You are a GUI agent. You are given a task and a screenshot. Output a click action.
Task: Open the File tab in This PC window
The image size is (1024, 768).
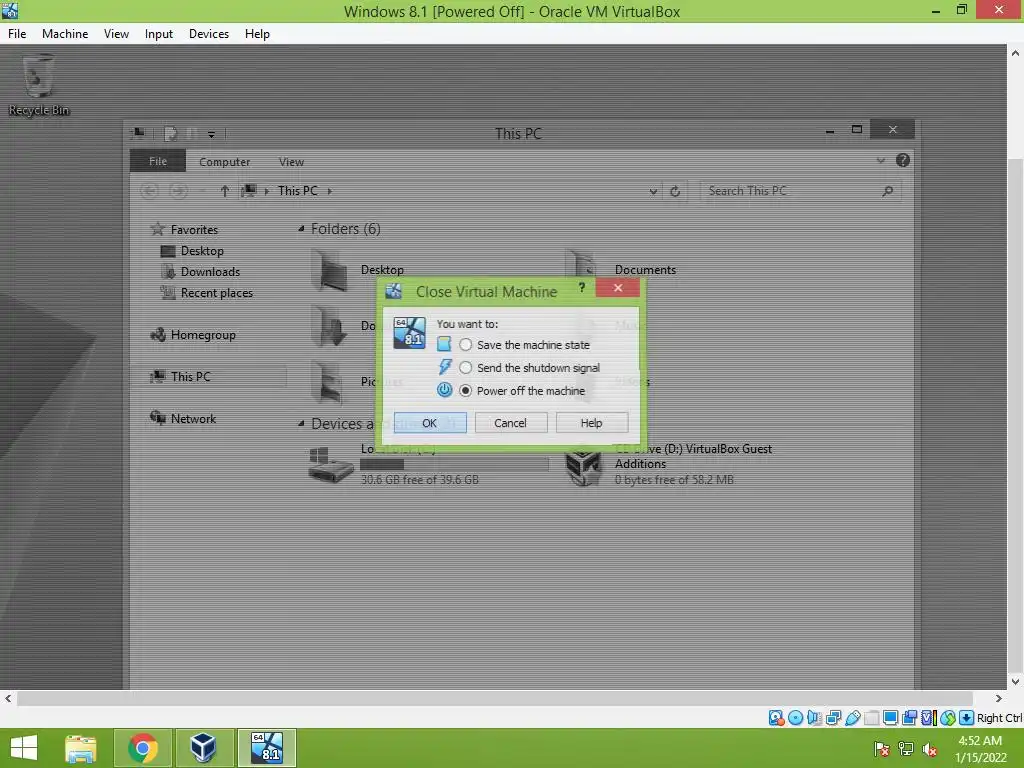point(158,161)
